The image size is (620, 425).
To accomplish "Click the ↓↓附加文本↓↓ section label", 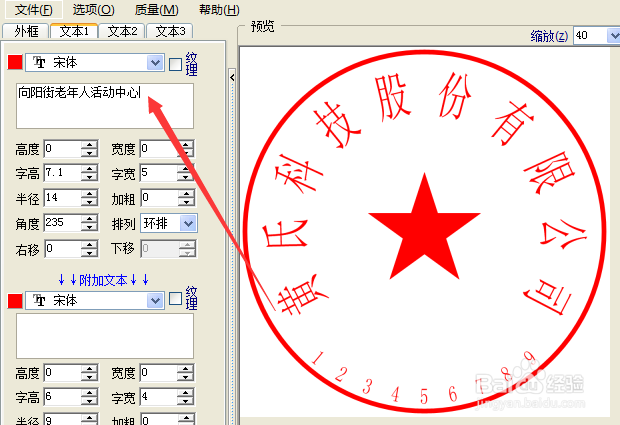I will (x=103, y=280).
